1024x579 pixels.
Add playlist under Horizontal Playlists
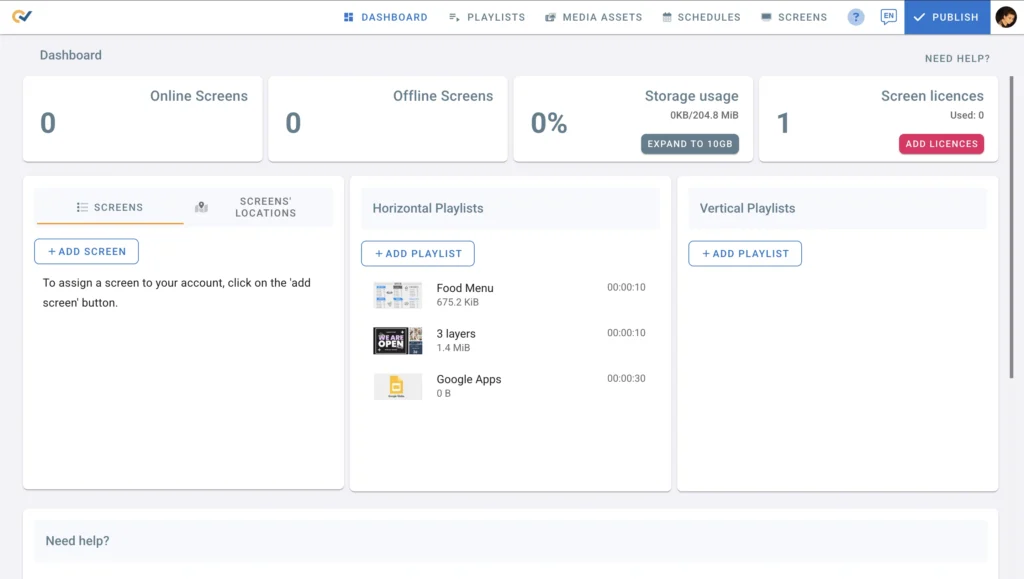point(418,253)
